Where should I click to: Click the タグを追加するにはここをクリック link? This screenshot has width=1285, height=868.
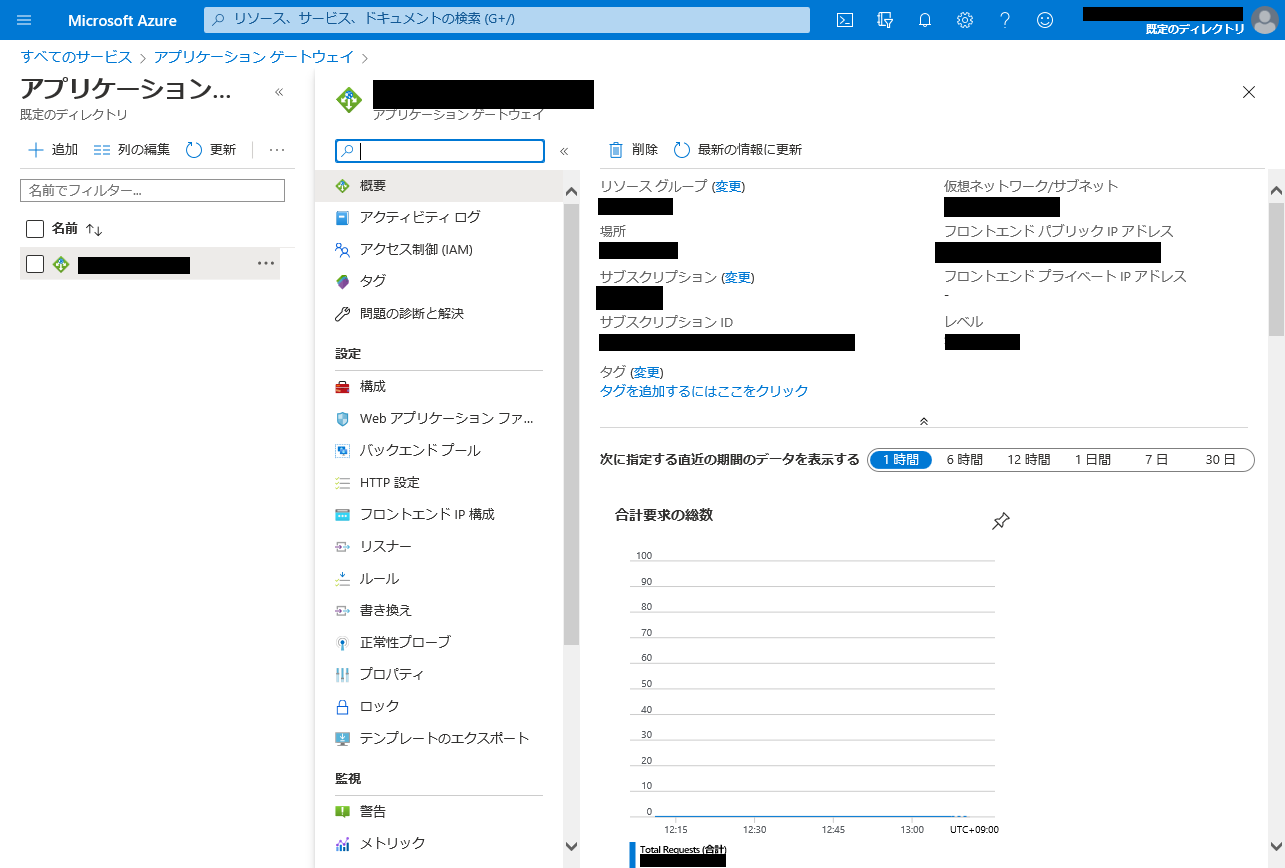pyautogui.click(x=704, y=391)
